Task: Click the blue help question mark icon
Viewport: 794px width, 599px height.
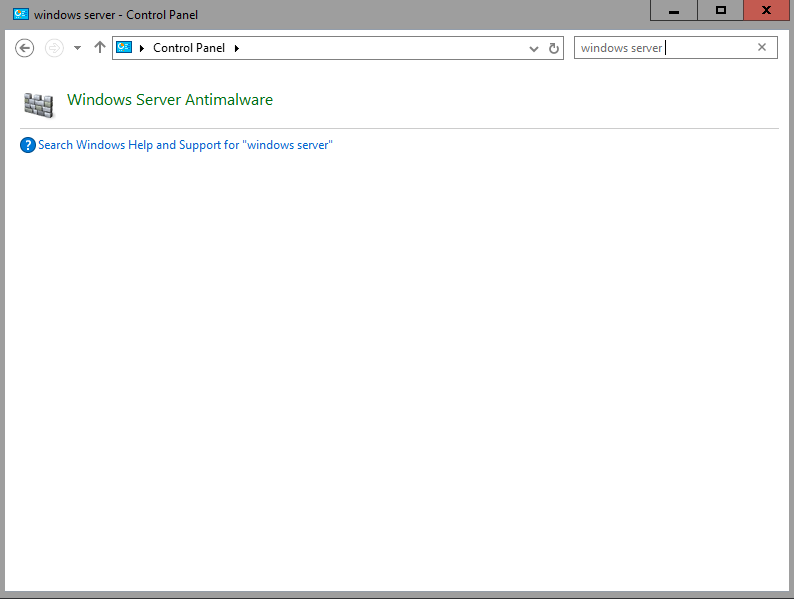Action: (28, 145)
